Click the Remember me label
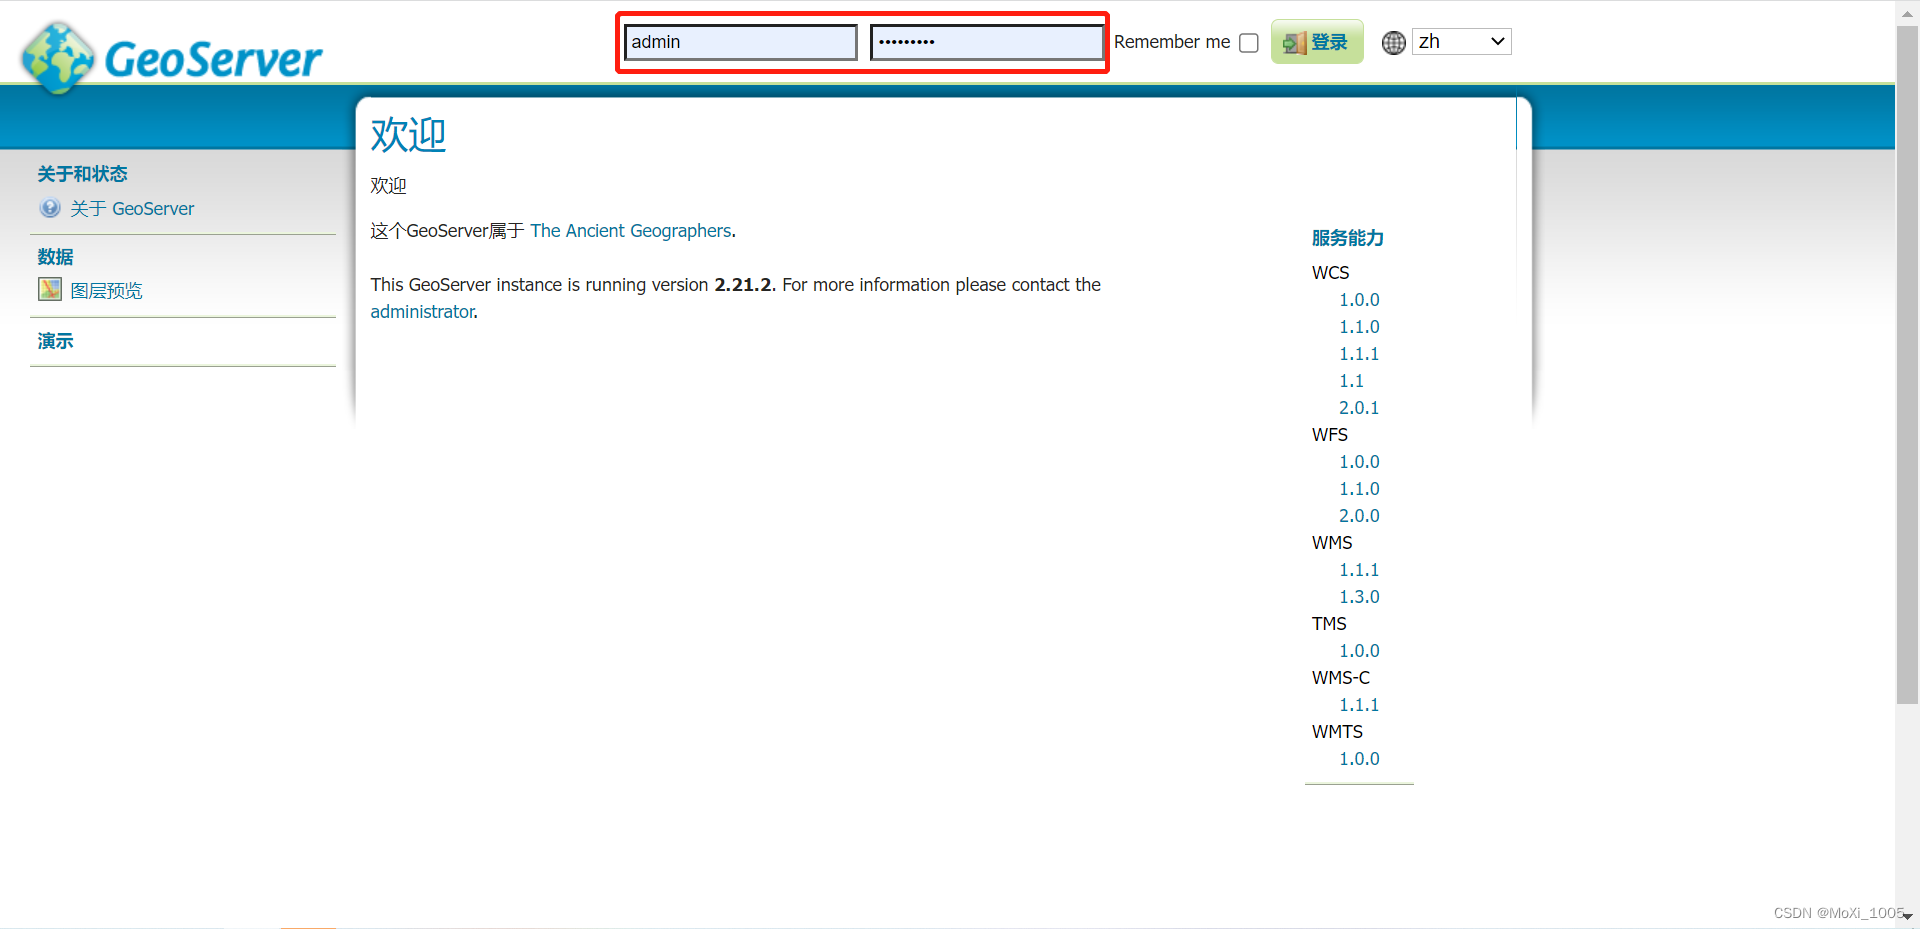1920x929 pixels. (x=1172, y=42)
